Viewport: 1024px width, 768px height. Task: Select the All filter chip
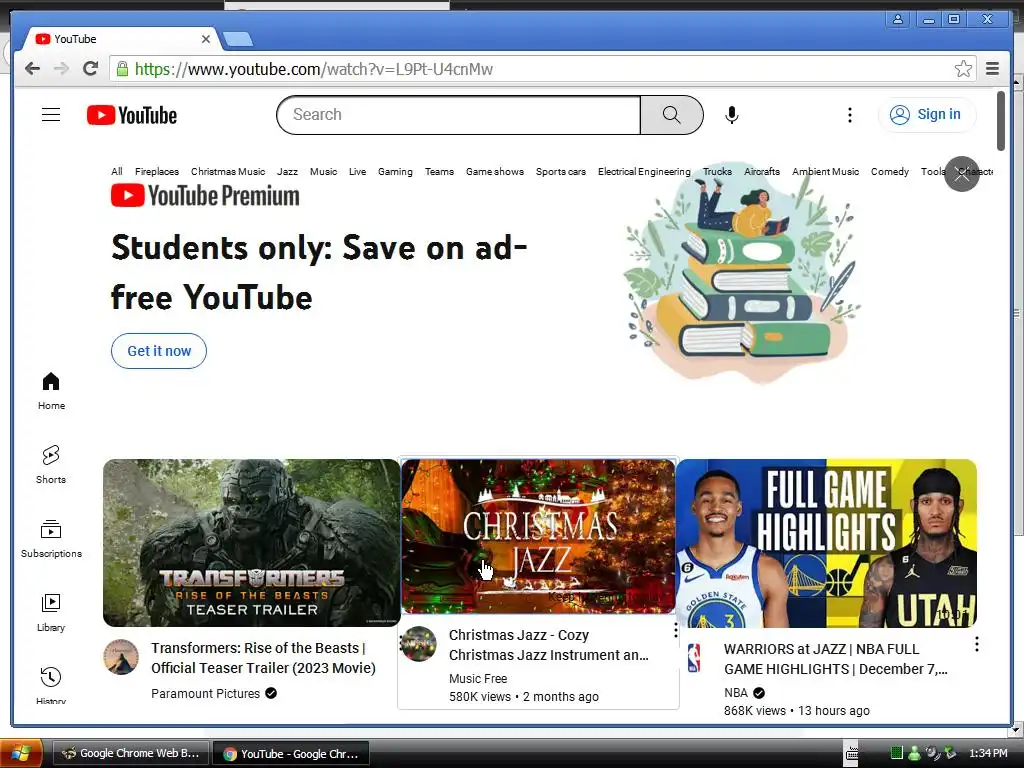coord(117,172)
